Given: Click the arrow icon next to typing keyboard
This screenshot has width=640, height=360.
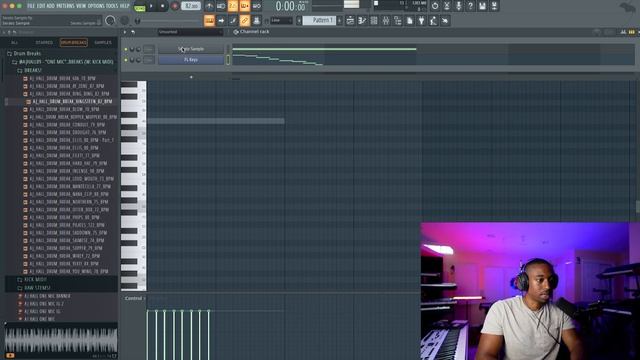Looking at the screenshot, I should click(x=221, y=20).
